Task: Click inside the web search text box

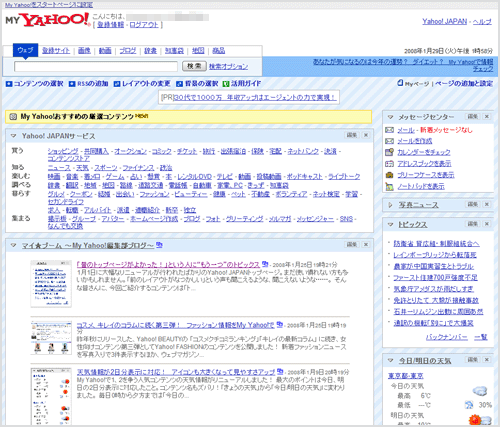Action: point(96,66)
